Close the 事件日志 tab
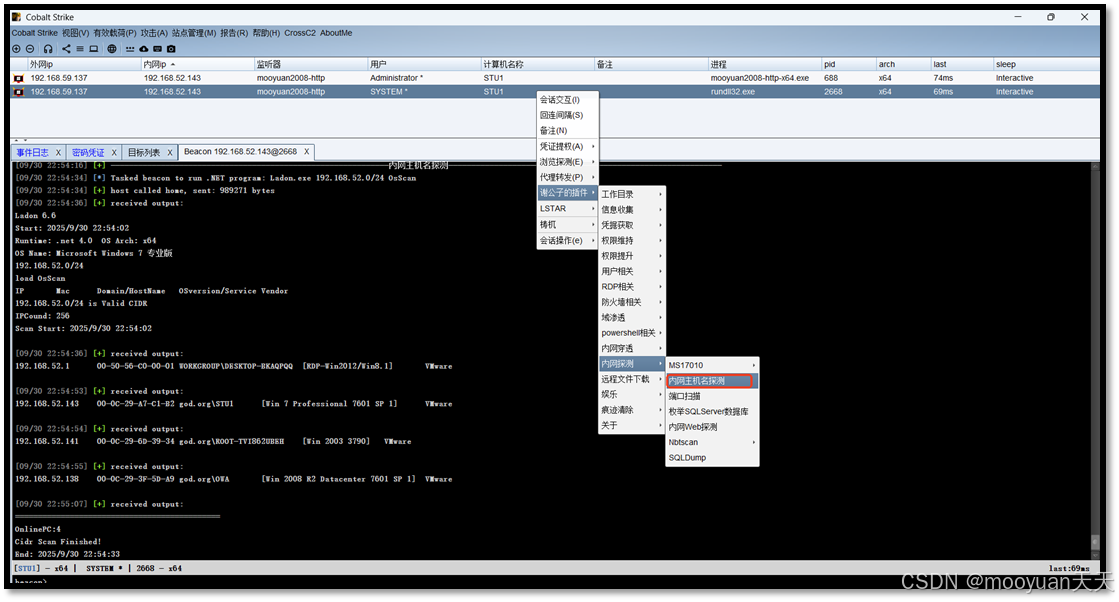Image resolution: width=1119 pixels, height=602 pixels. [x=59, y=153]
